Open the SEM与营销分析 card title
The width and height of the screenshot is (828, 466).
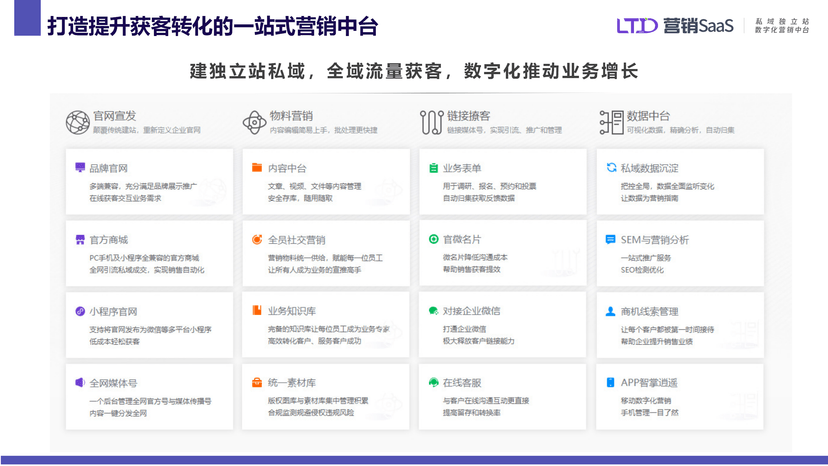(x=655, y=240)
